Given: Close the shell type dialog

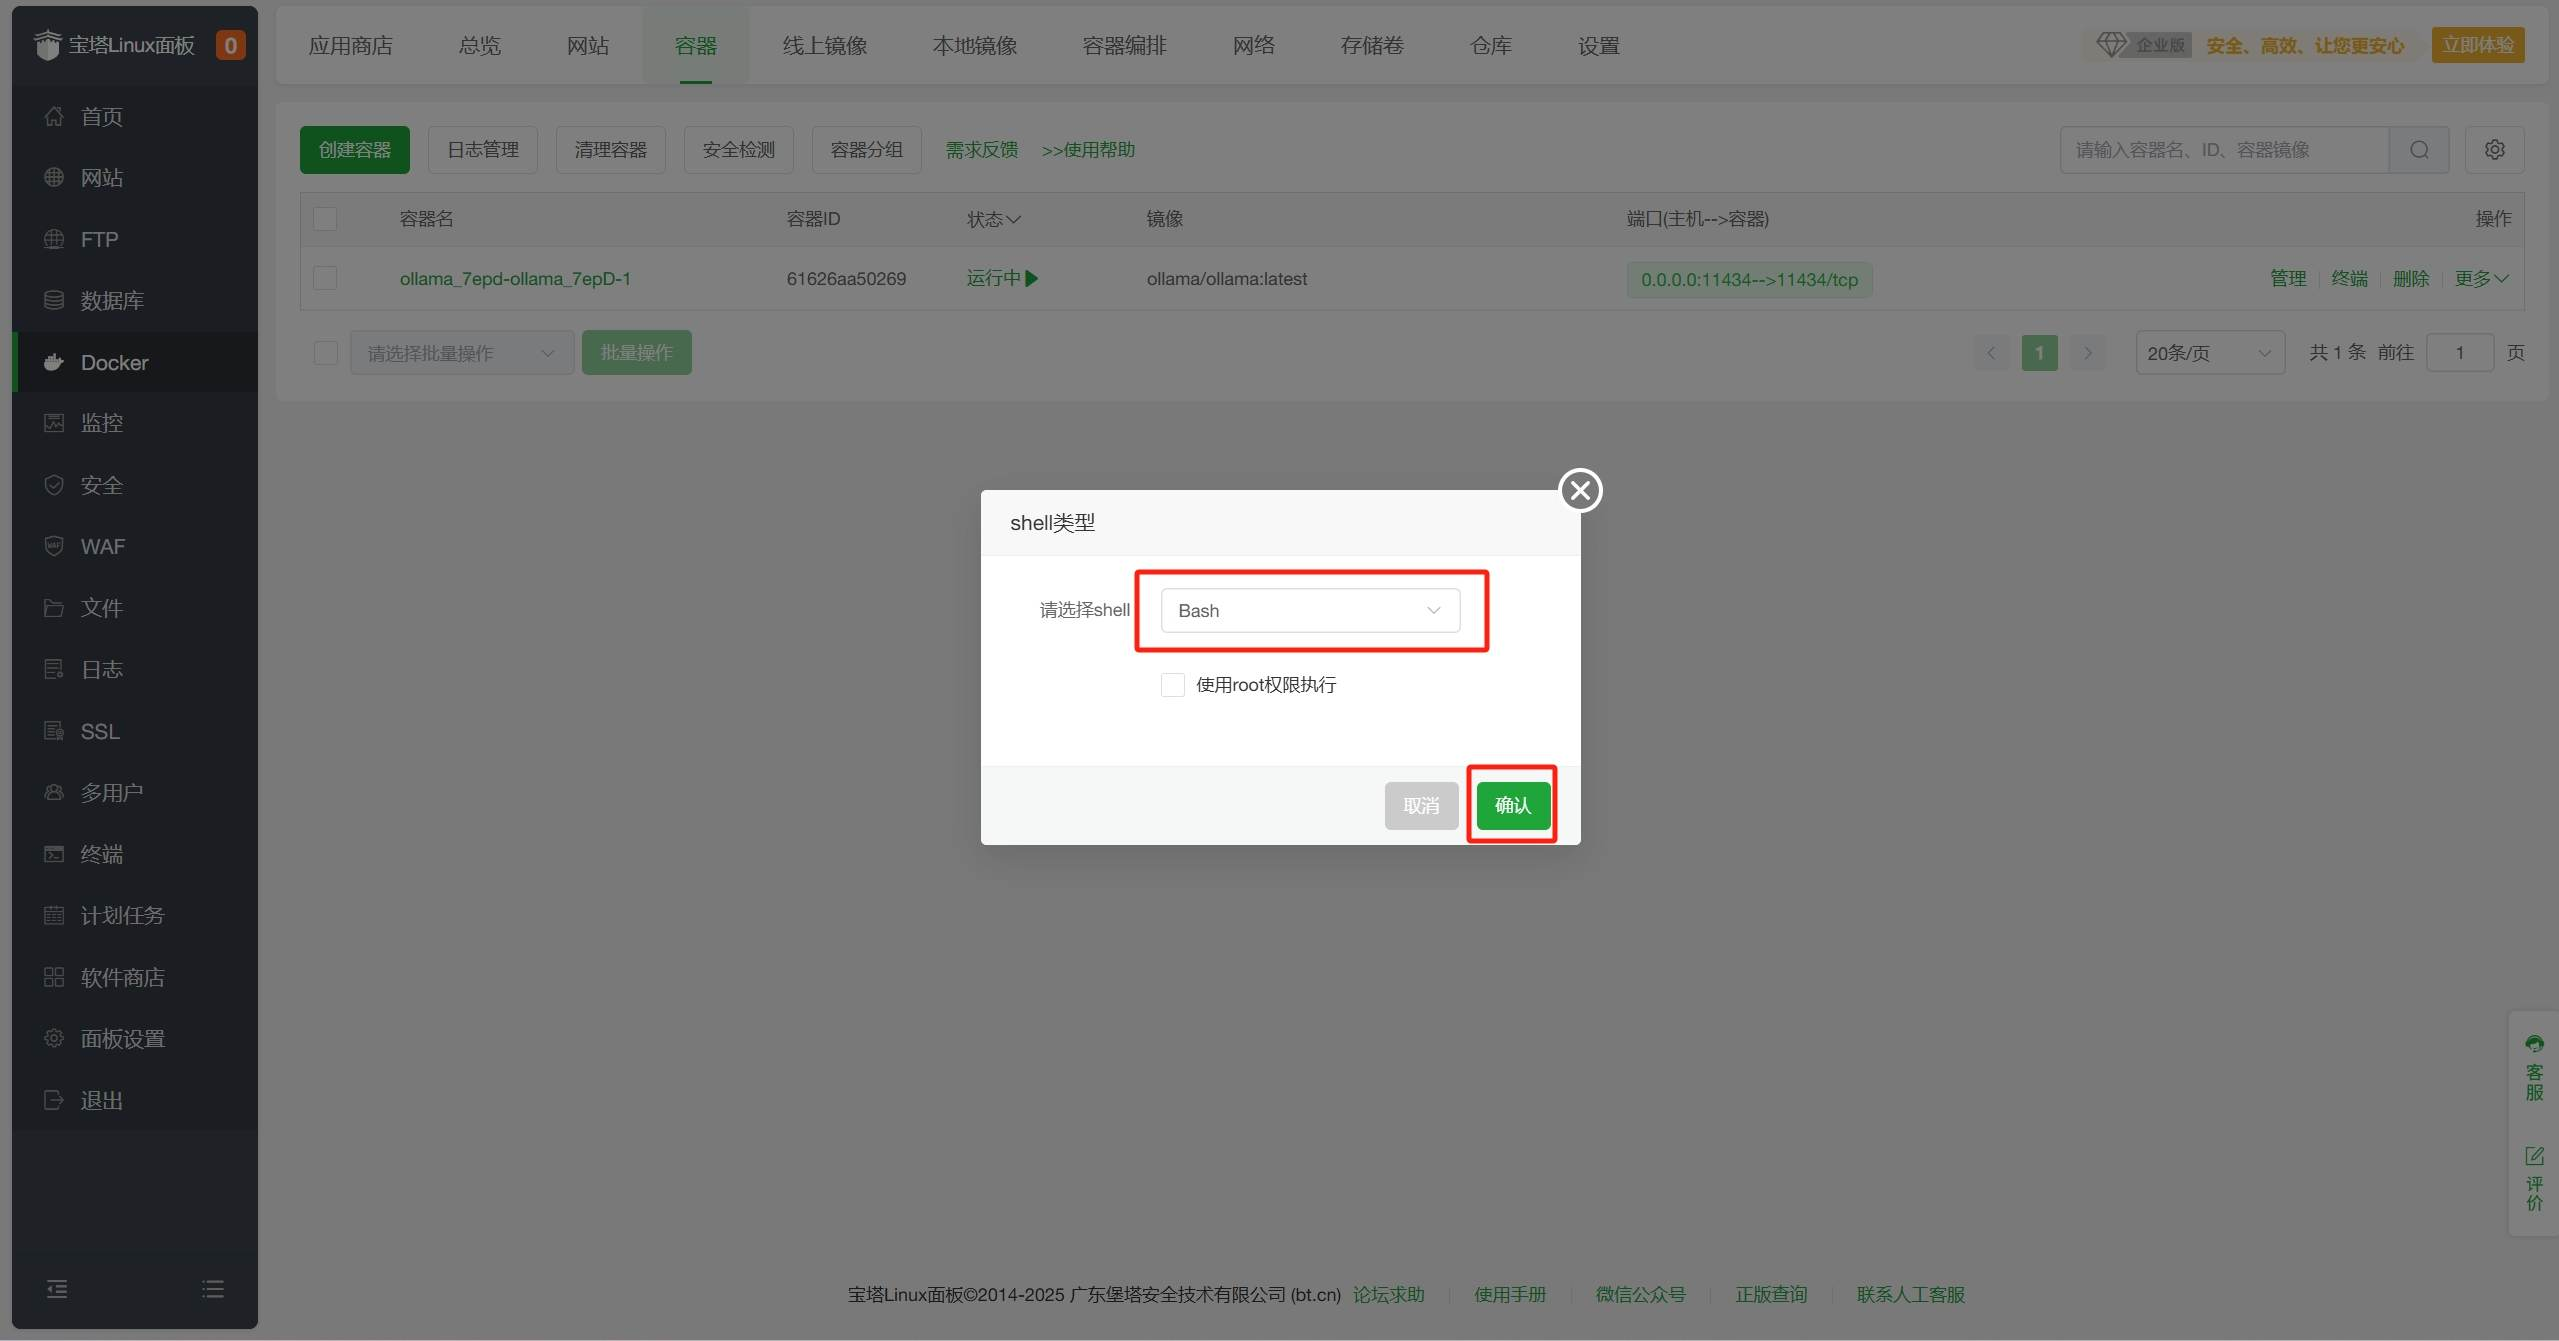Looking at the screenshot, I should pyautogui.click(x=1580, y=490).
